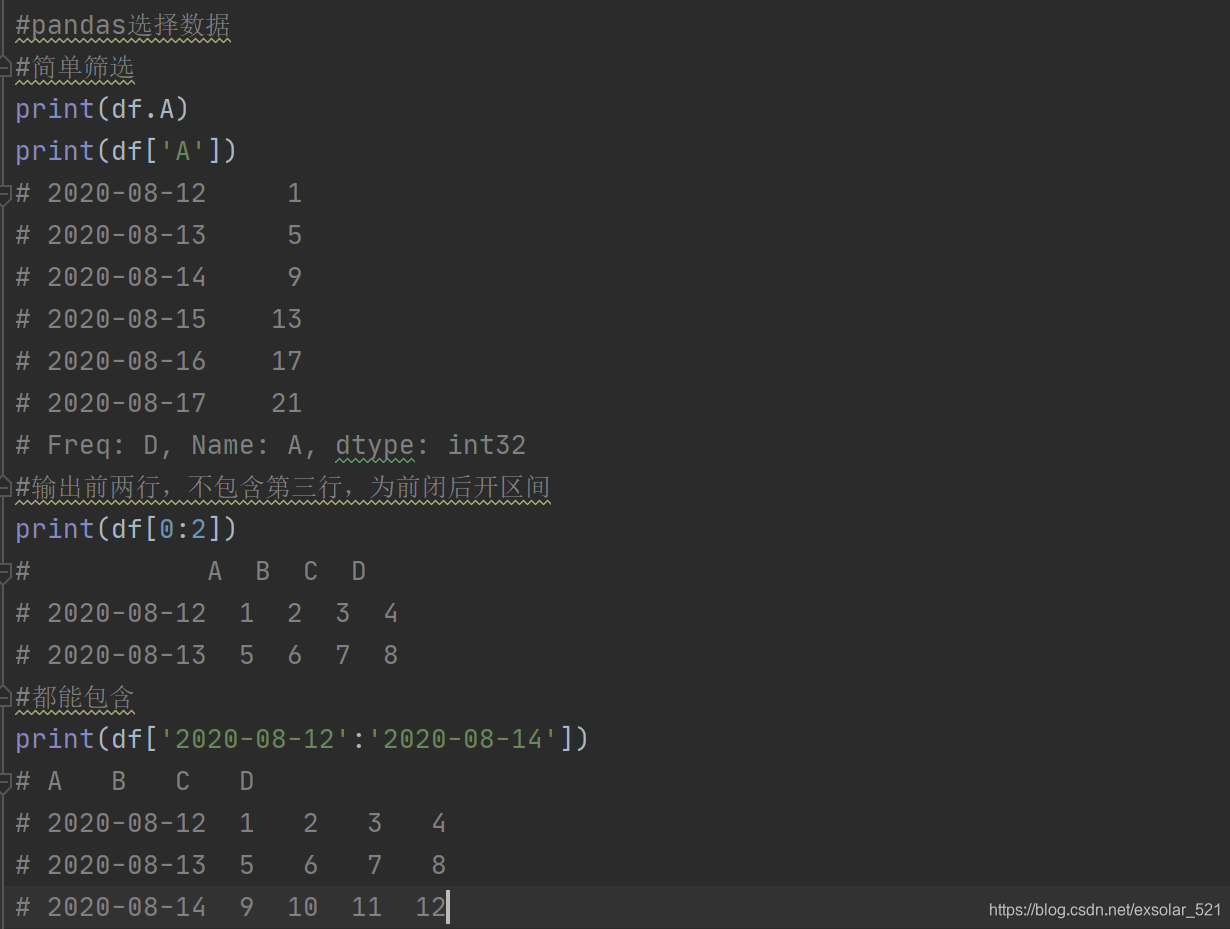Click '# 2020-08-13 5 6 7 8' below print(df[0:2])
The width and height of the screenshot is (1230, 929).
[207, 655]
